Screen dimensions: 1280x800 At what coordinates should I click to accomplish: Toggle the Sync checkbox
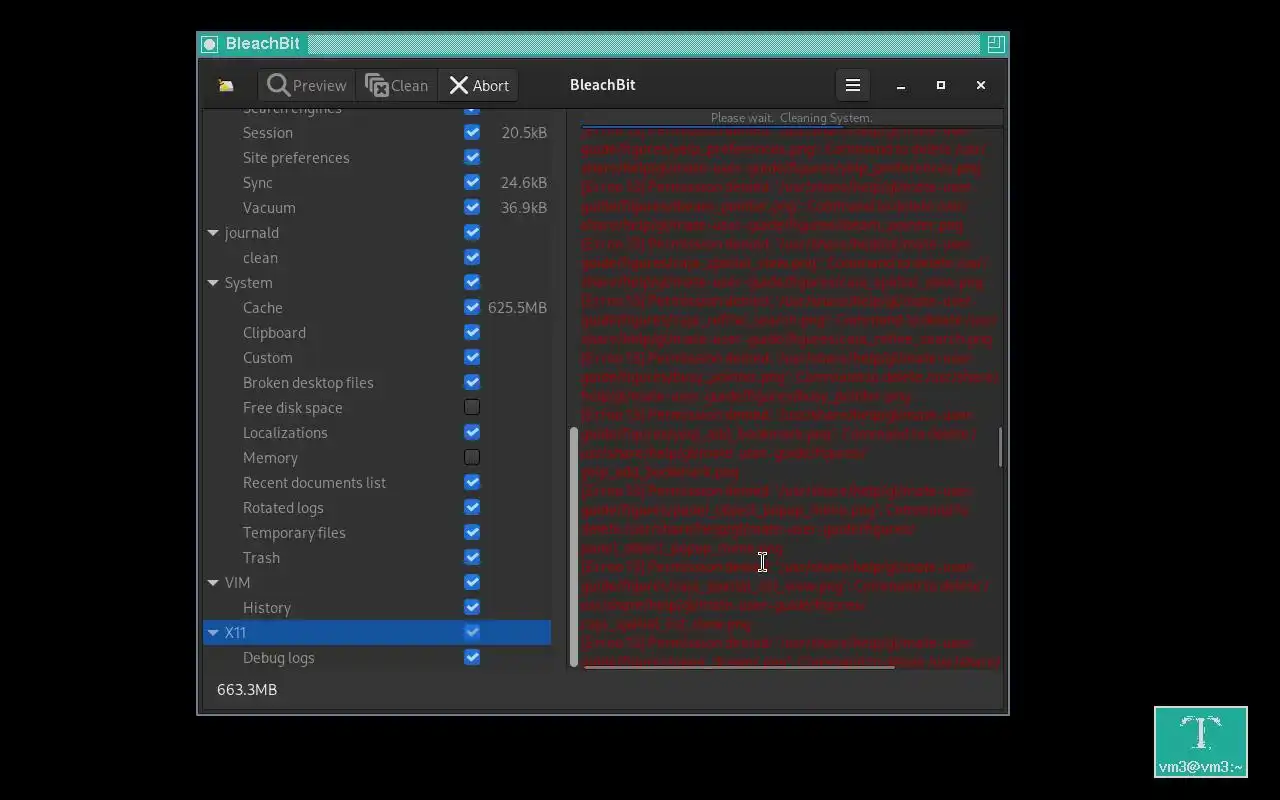click(472, 183)
